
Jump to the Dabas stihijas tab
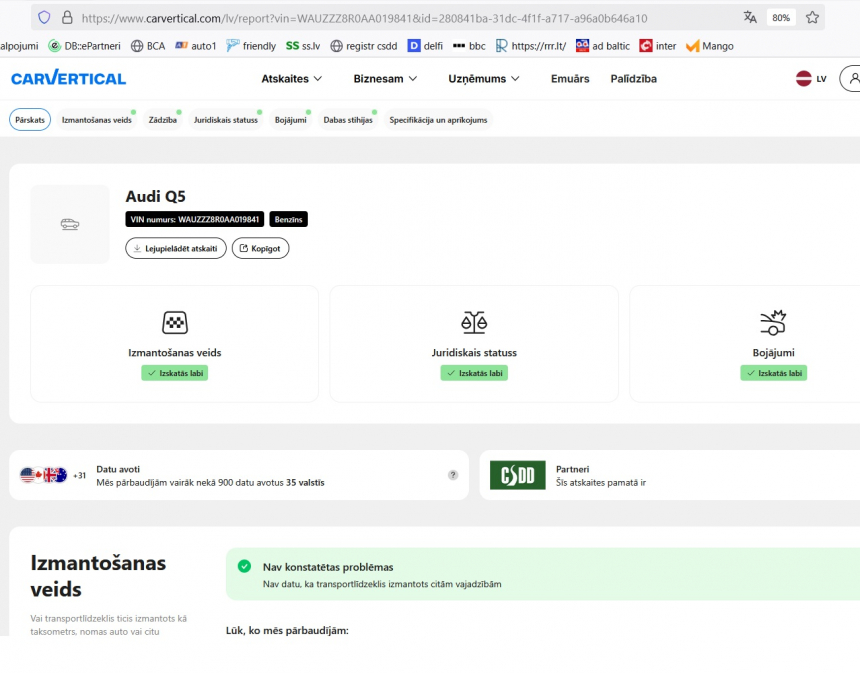[348, 120]
